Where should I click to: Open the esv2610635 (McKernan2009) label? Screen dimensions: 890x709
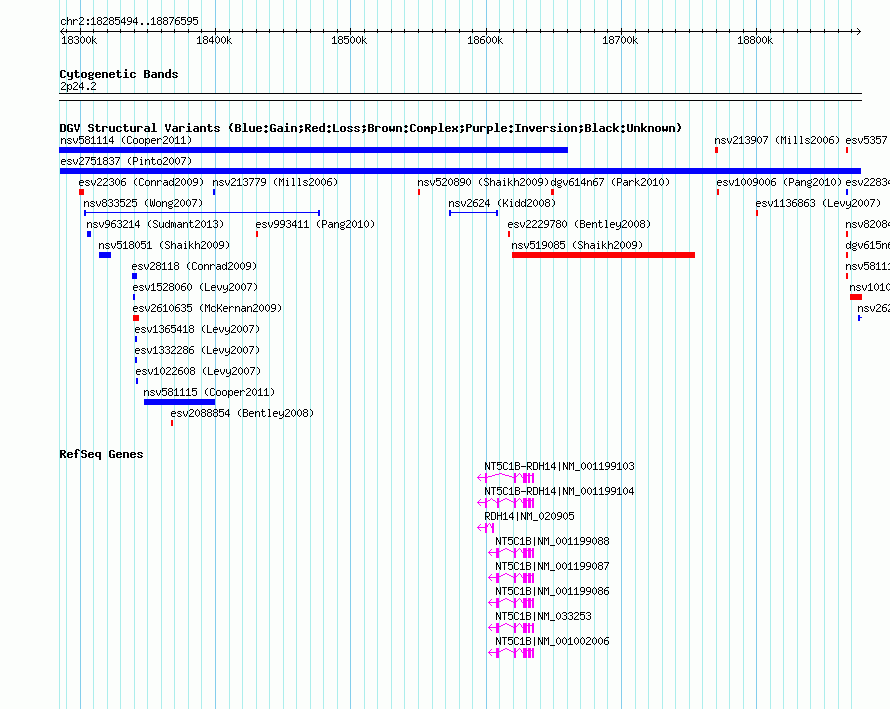tap(207, 308)
